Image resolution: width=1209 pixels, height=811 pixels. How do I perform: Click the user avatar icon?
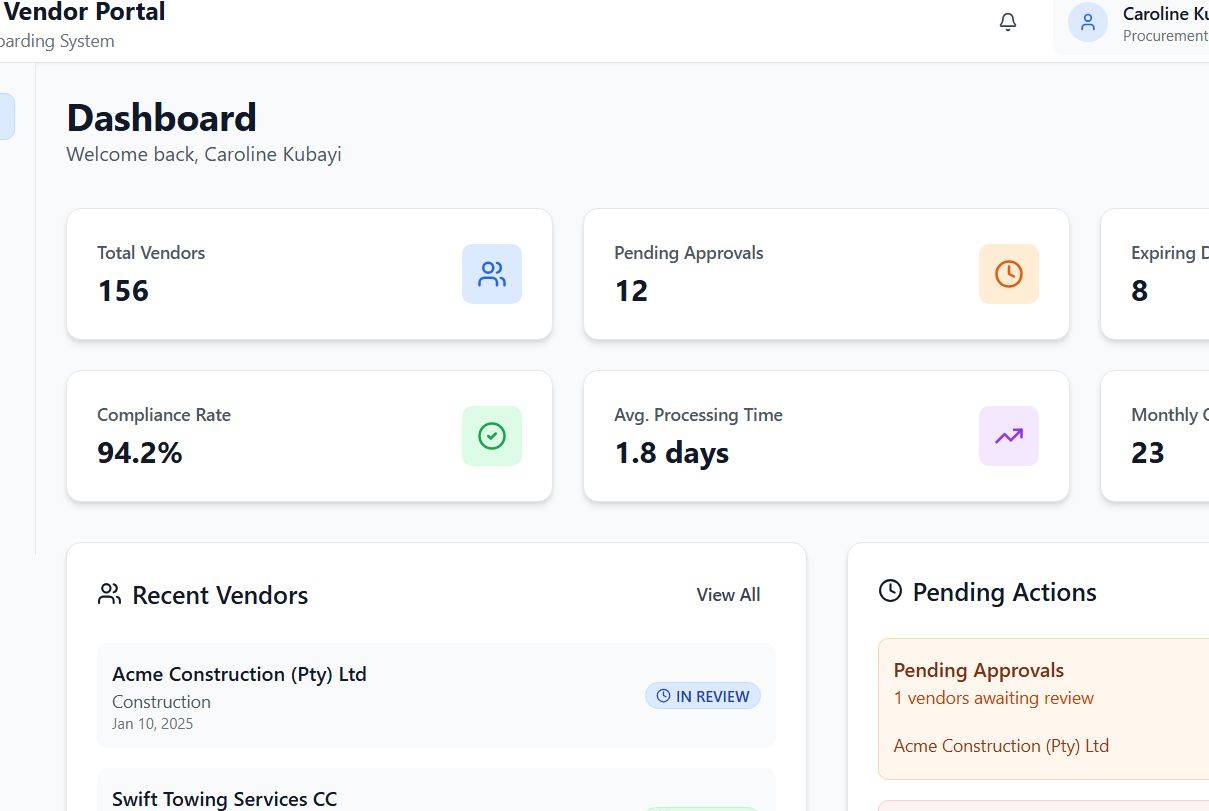click(1087, 22)
